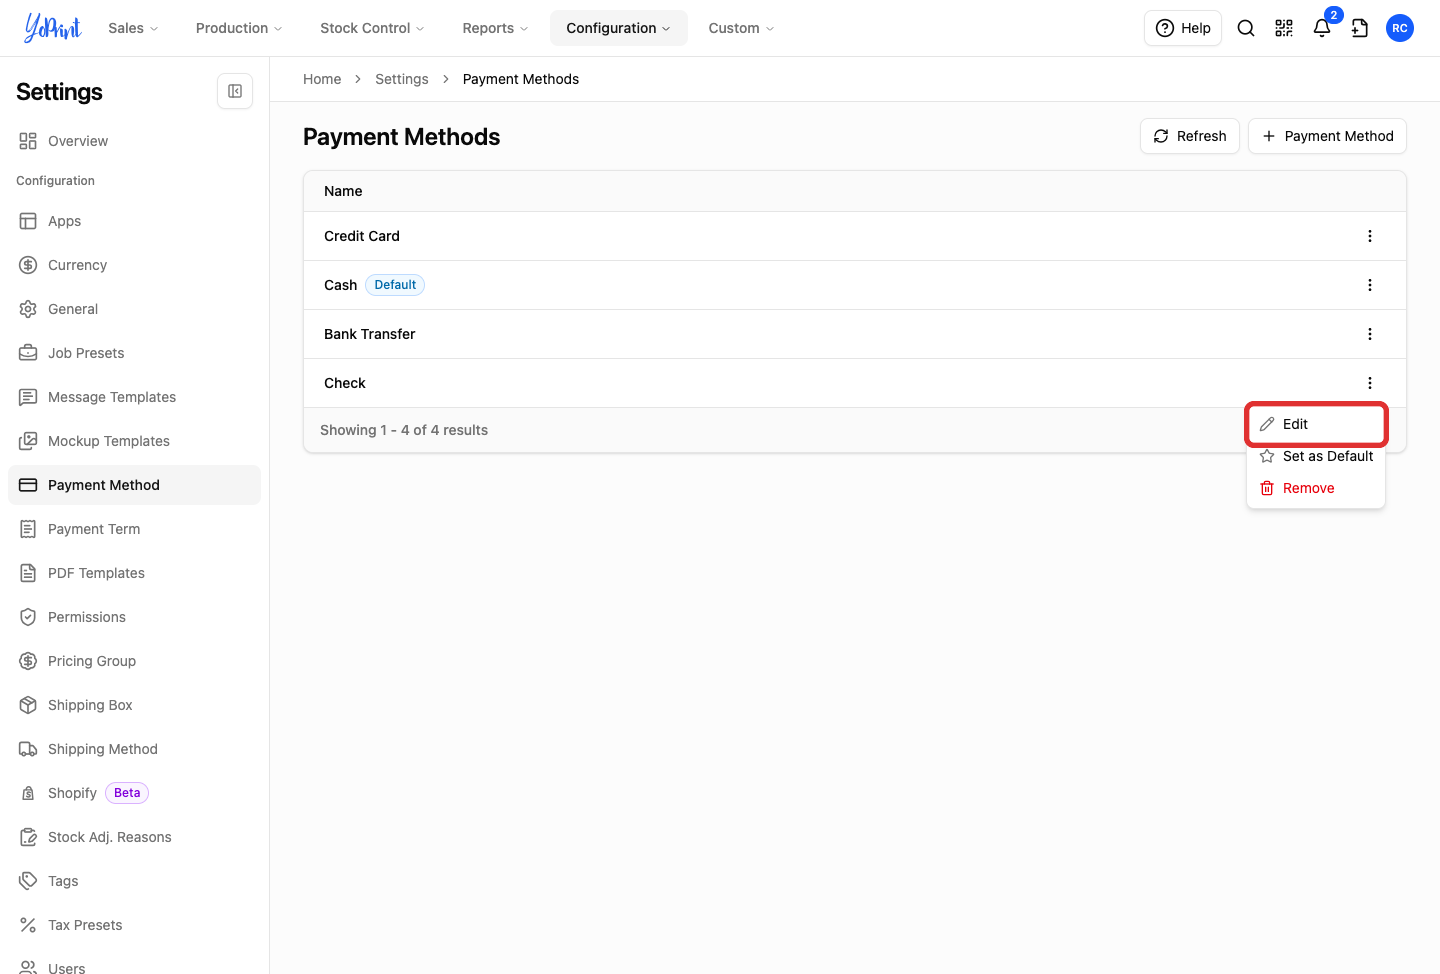
Task: Open the notifications bell
Action: (x=1322, y=28)
